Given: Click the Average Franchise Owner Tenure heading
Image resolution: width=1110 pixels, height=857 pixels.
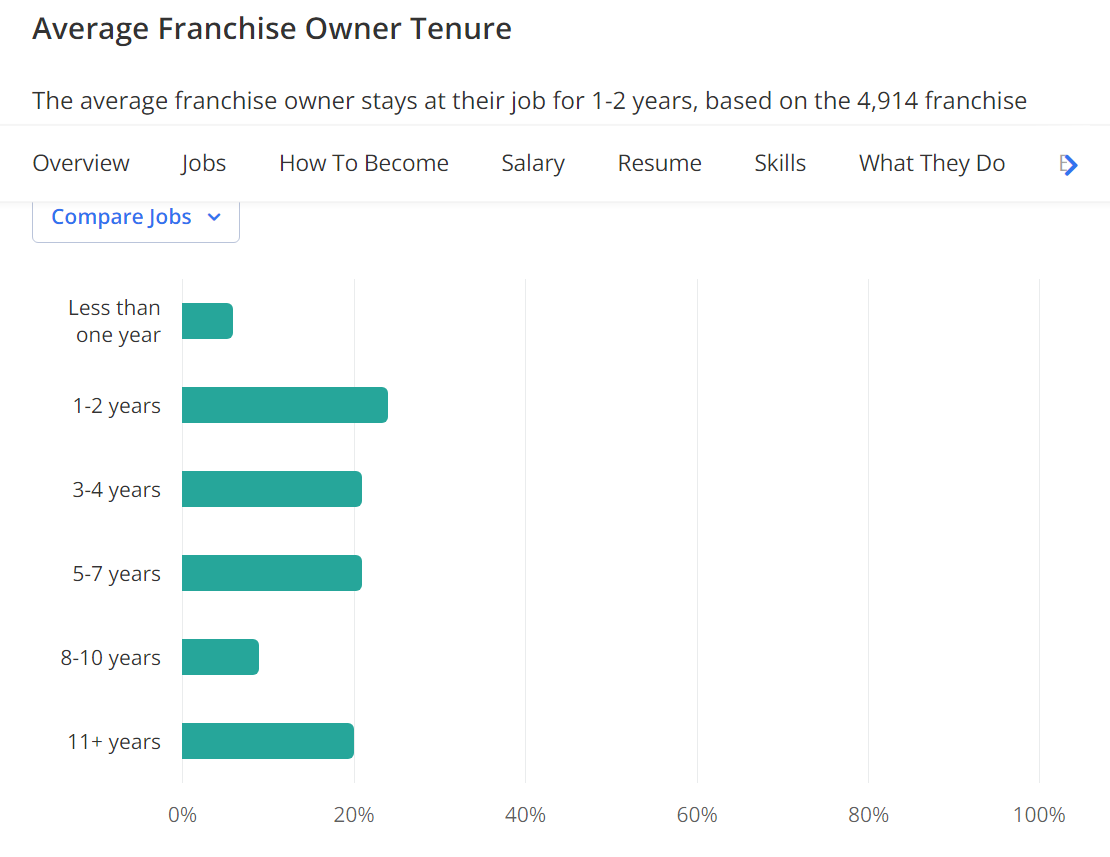Looking at the screenshot, I should [x=272, y=29].
